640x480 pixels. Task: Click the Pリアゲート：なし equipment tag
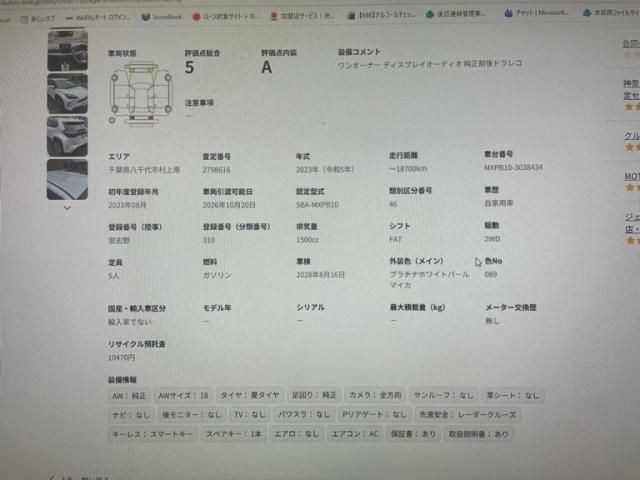click(374, 414)
